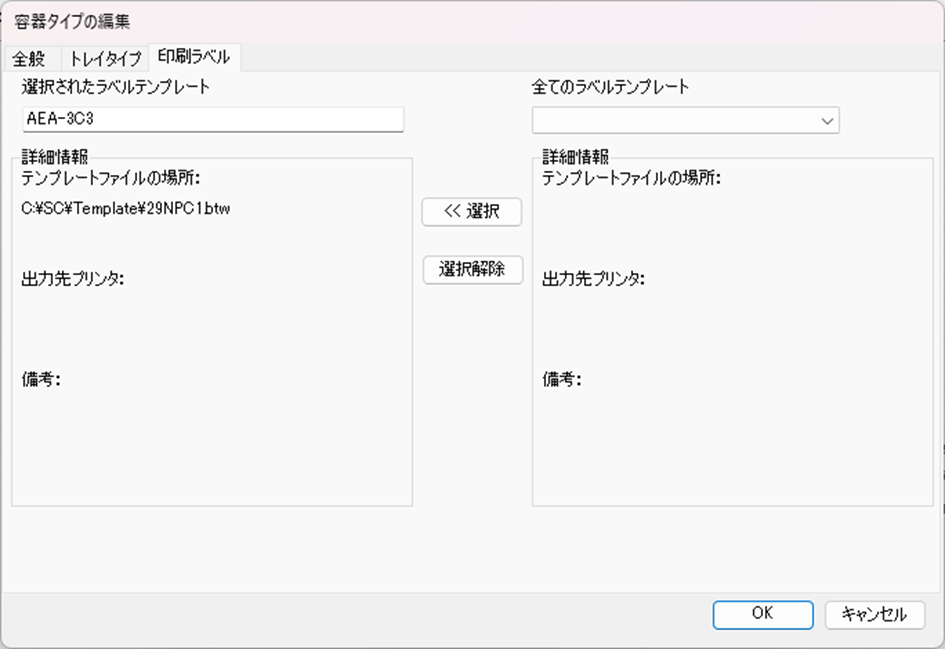945x649 pixels.
Task: Click the right 出力先プリンタ label
Action: click(593, 279)
